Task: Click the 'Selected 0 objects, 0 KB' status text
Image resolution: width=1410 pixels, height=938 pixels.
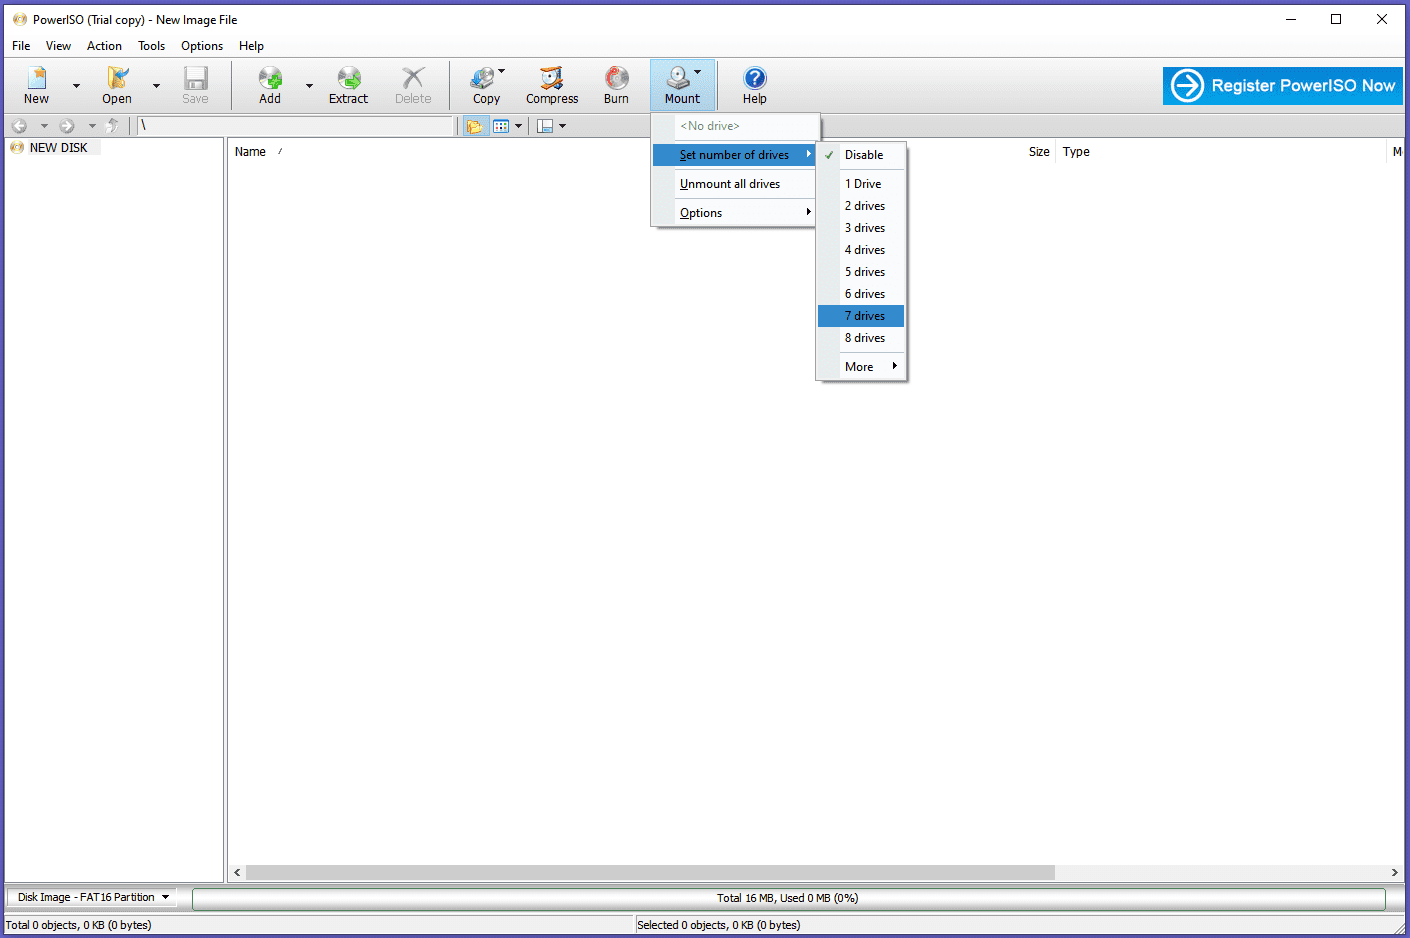Action: [719, 925]
